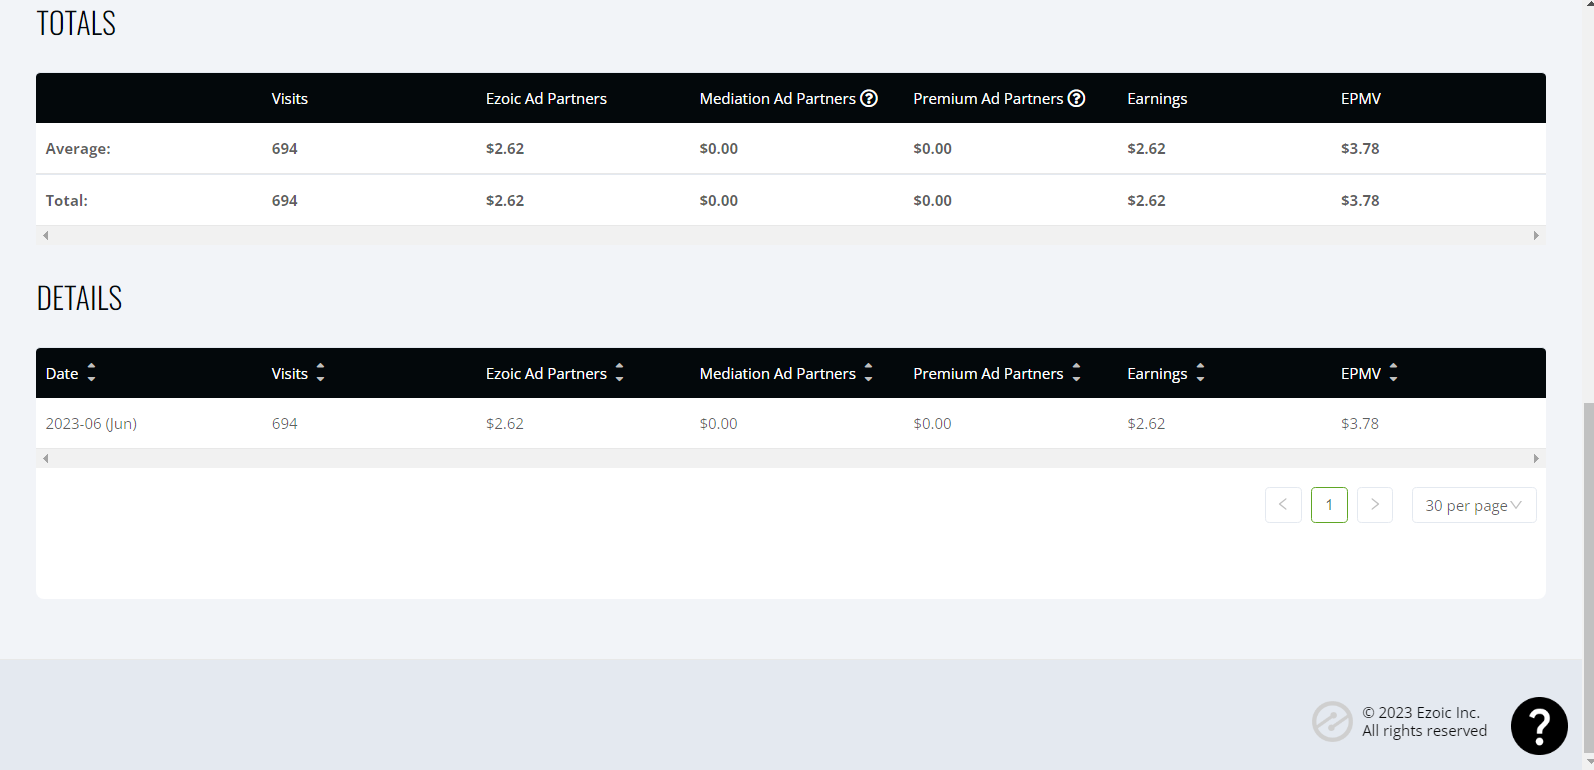1594x770 pixels.
Task: Sort Details by Premium Ad Partners
Action: [1076, 373]
